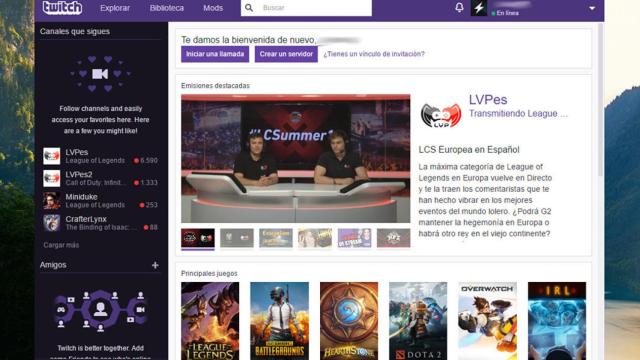Open the Battlegrounds game cover
Viewport: 640px width, 360px height.
pos(280,321)
